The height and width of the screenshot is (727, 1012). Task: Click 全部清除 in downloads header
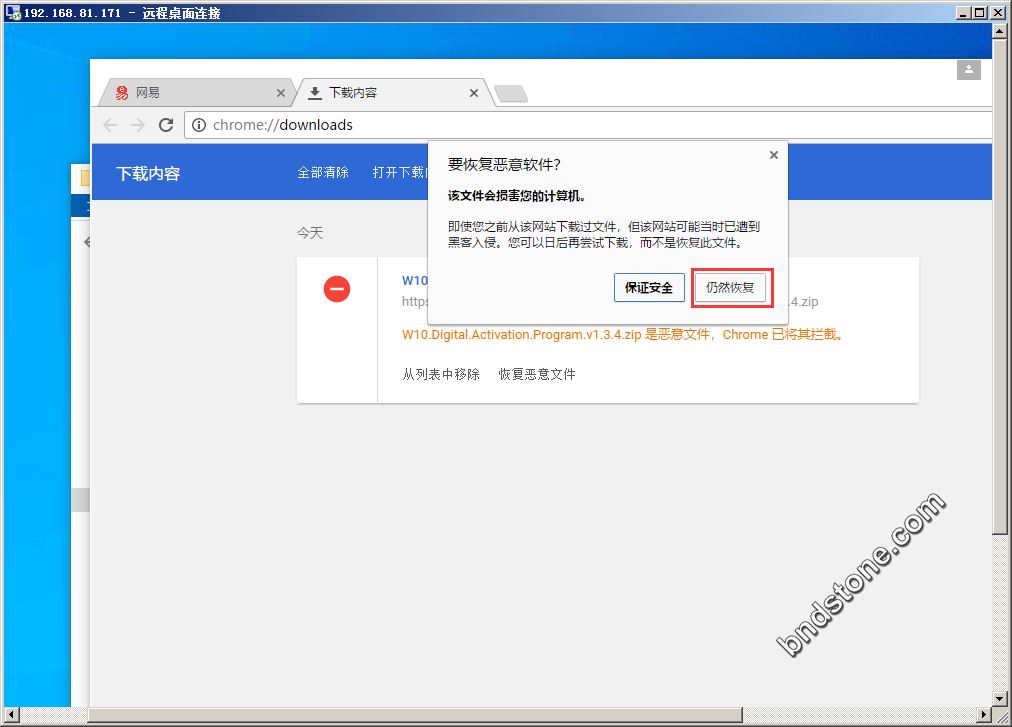click(323, 172)
